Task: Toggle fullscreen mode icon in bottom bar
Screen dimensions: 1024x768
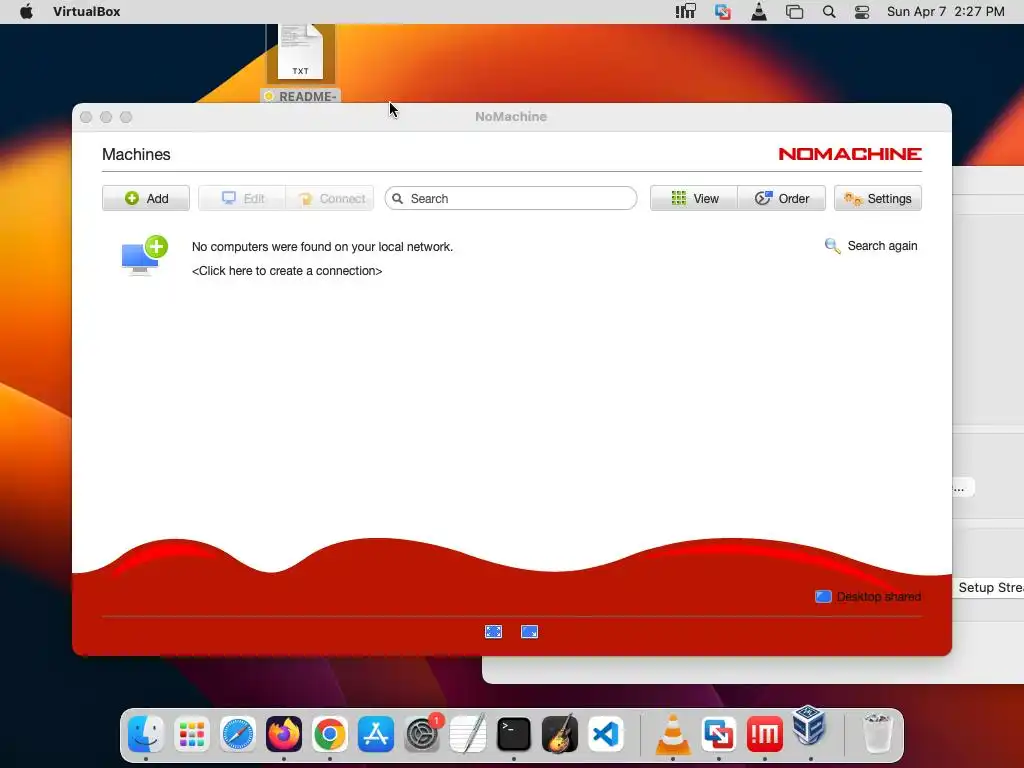Action: coord(494,632)
